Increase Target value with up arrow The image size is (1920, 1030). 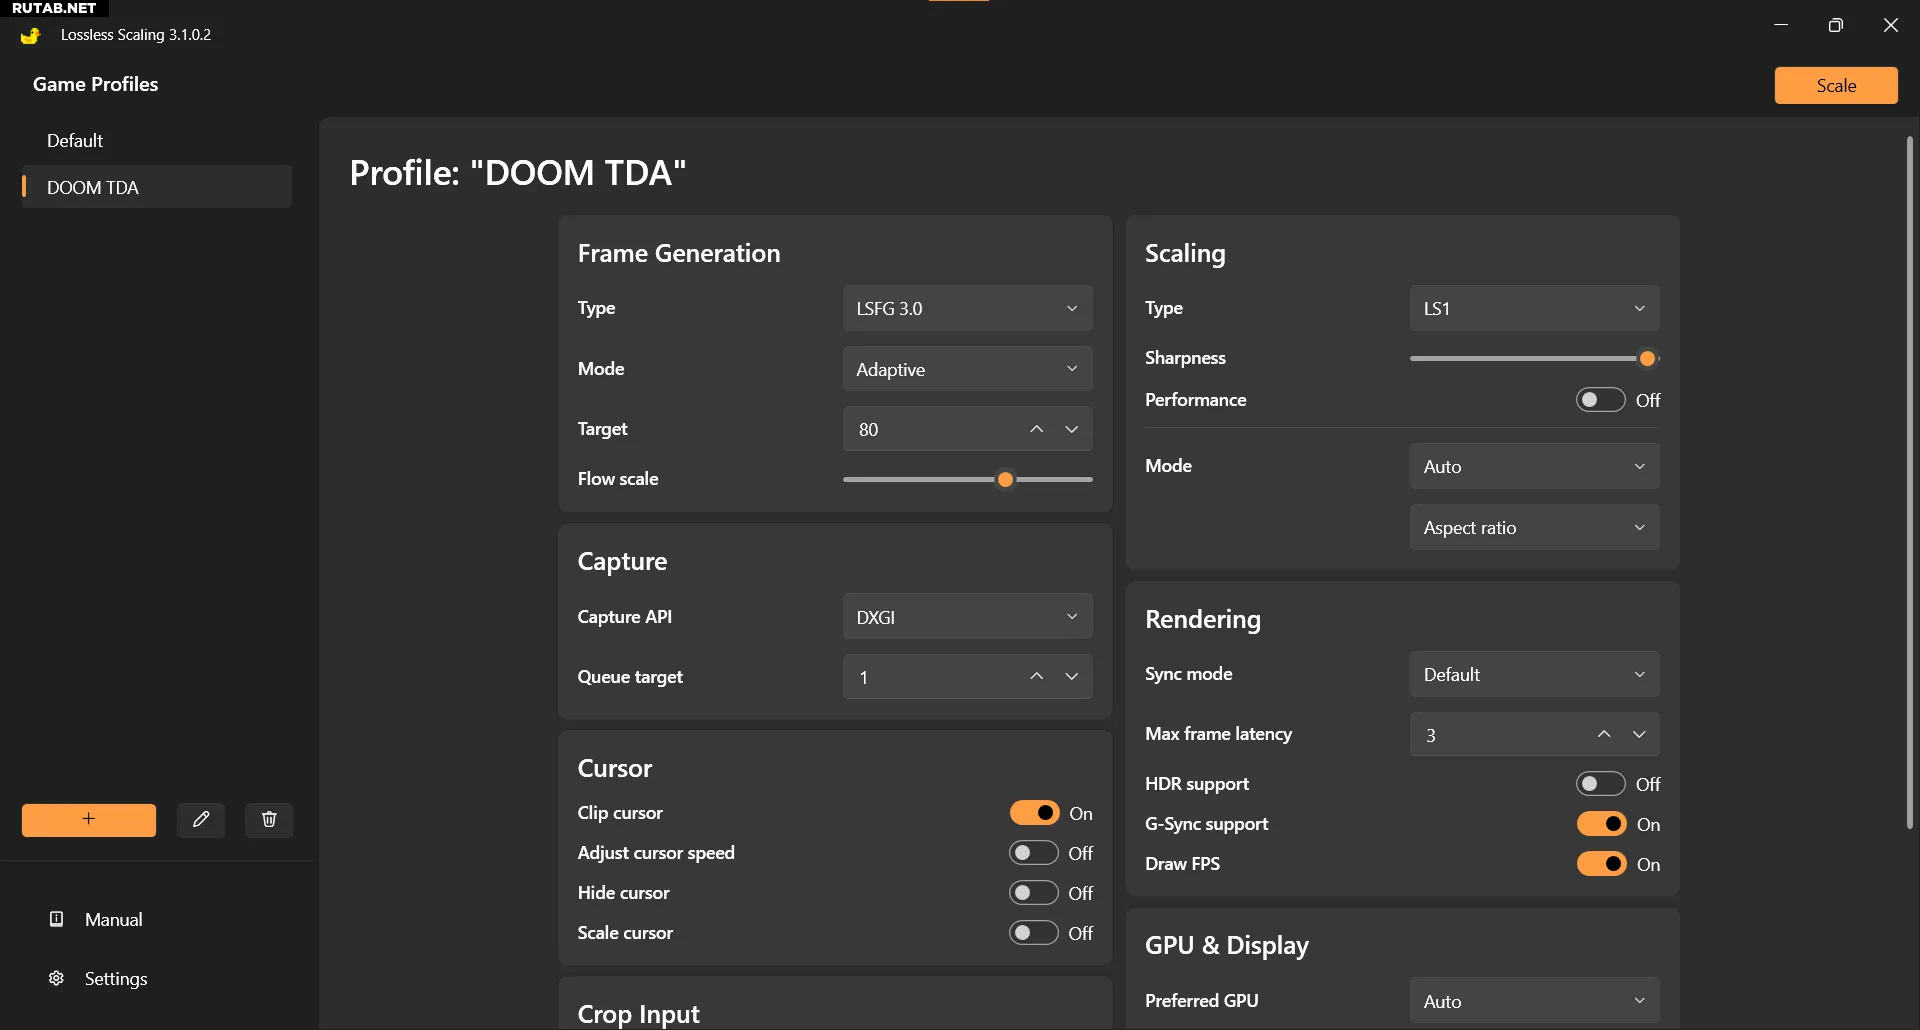[1037, 429]
